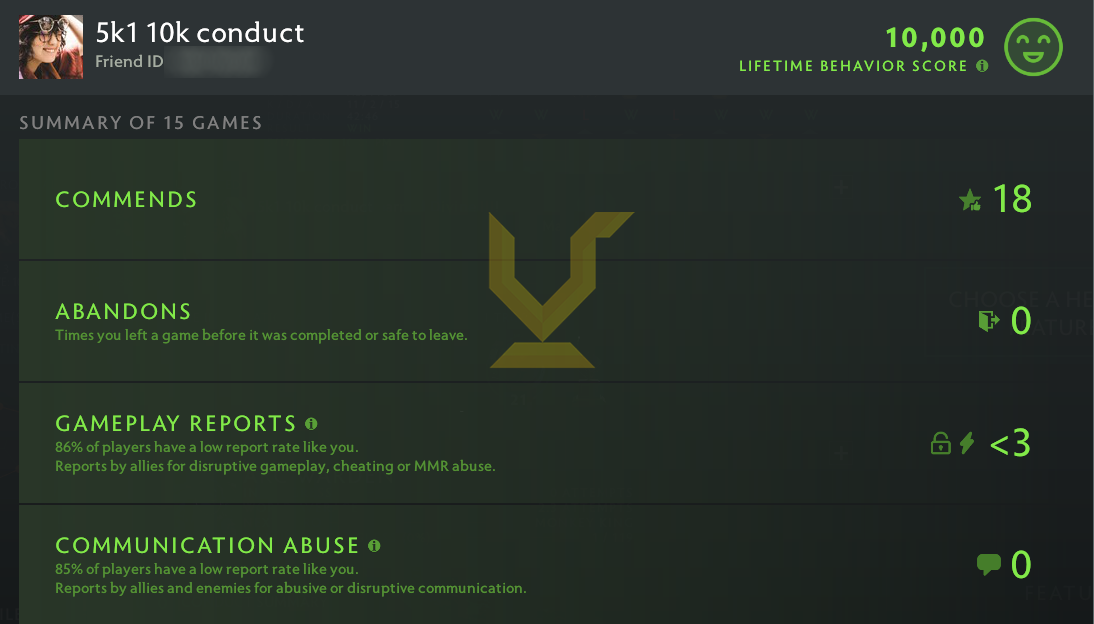Click the player avatar thumbnail
1094x624 pixels.
pos(51,47)
